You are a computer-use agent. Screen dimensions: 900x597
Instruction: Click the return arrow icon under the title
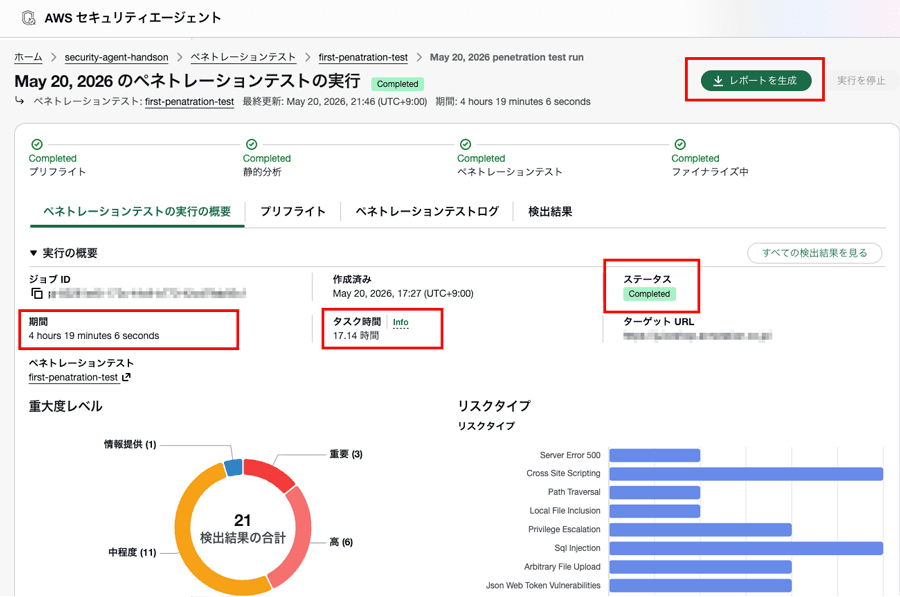(x=20, y=100)
